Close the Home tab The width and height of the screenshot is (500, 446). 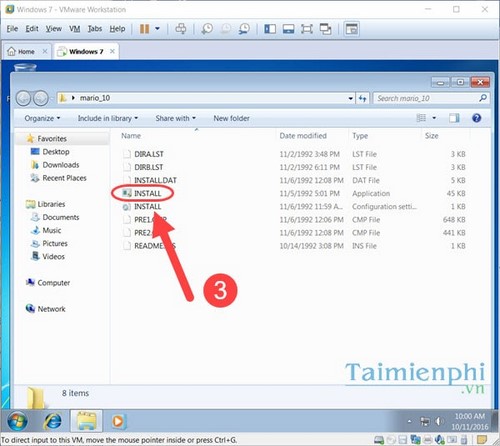[45, 51]
